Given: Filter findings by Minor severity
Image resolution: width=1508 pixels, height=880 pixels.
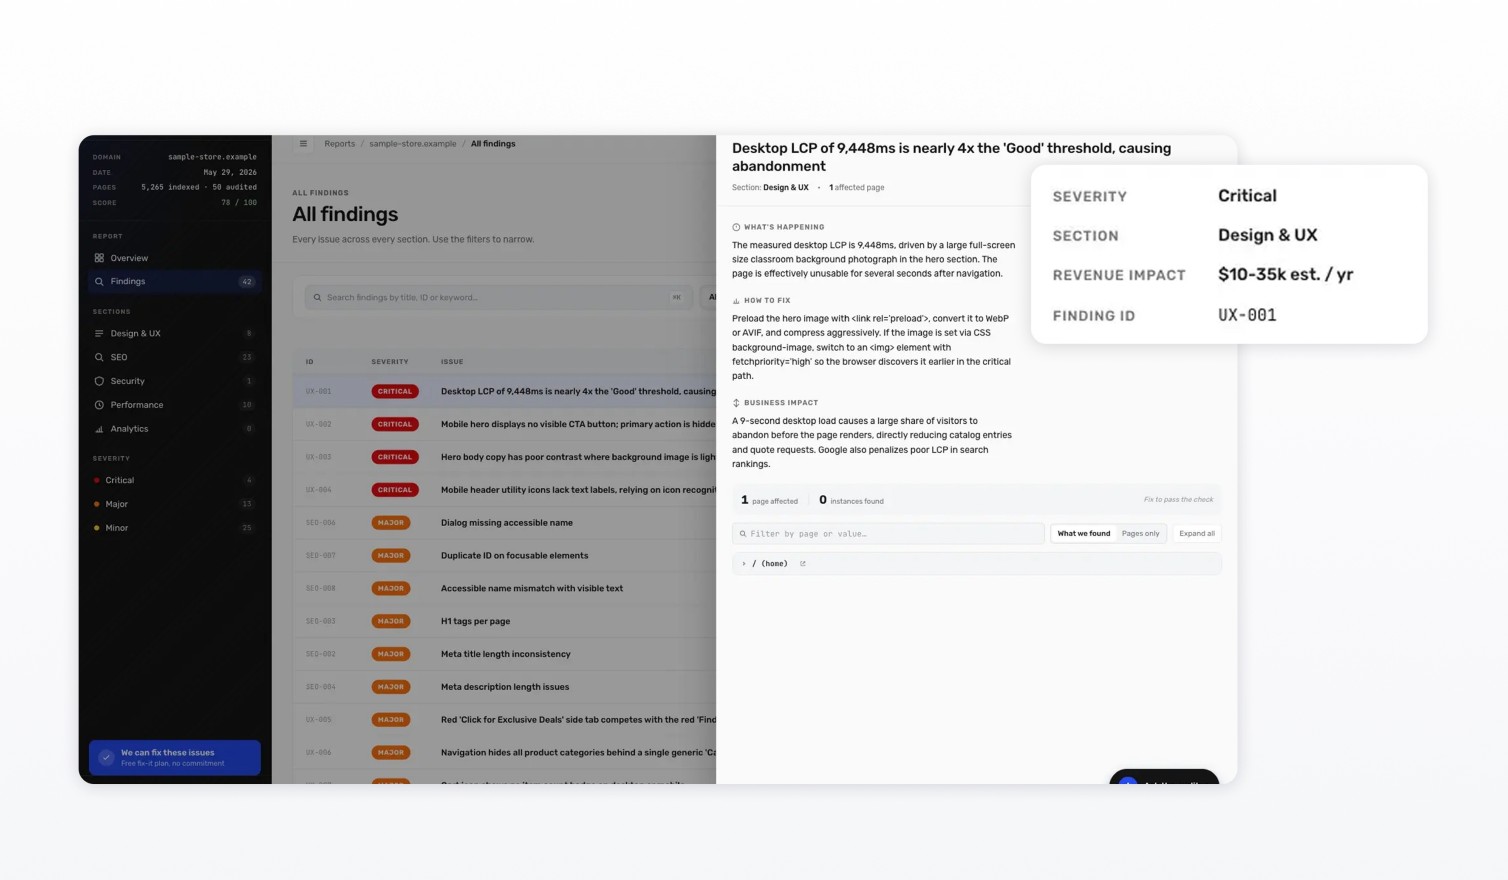Looking at the screenshot, I should click(x=174, y=528).
